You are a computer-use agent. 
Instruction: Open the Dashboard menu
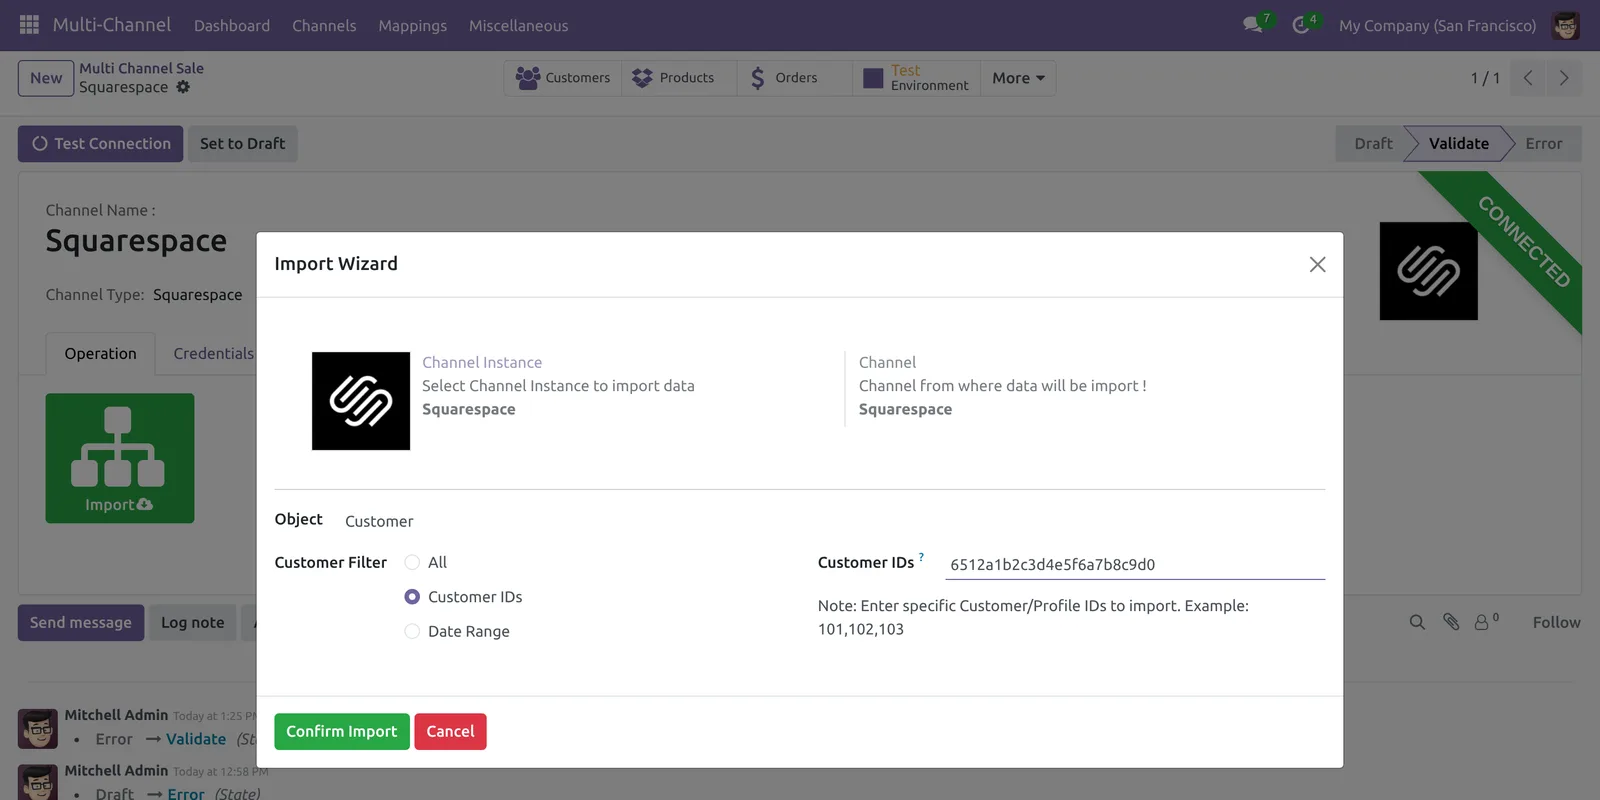[x=232, y=25]
